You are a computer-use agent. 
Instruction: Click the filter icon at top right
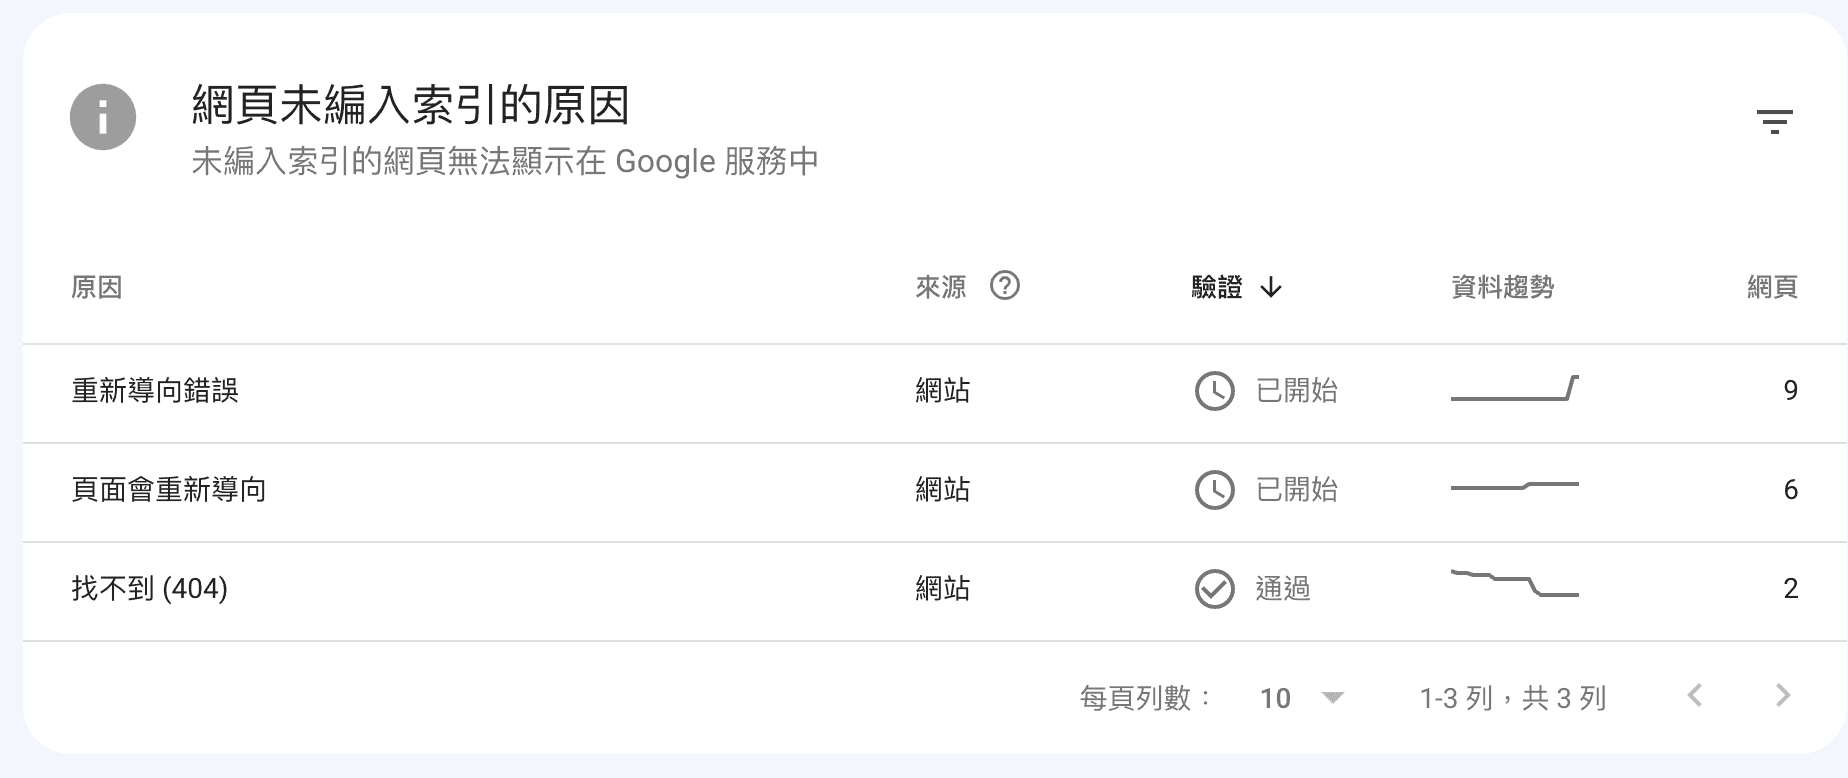1775,122
